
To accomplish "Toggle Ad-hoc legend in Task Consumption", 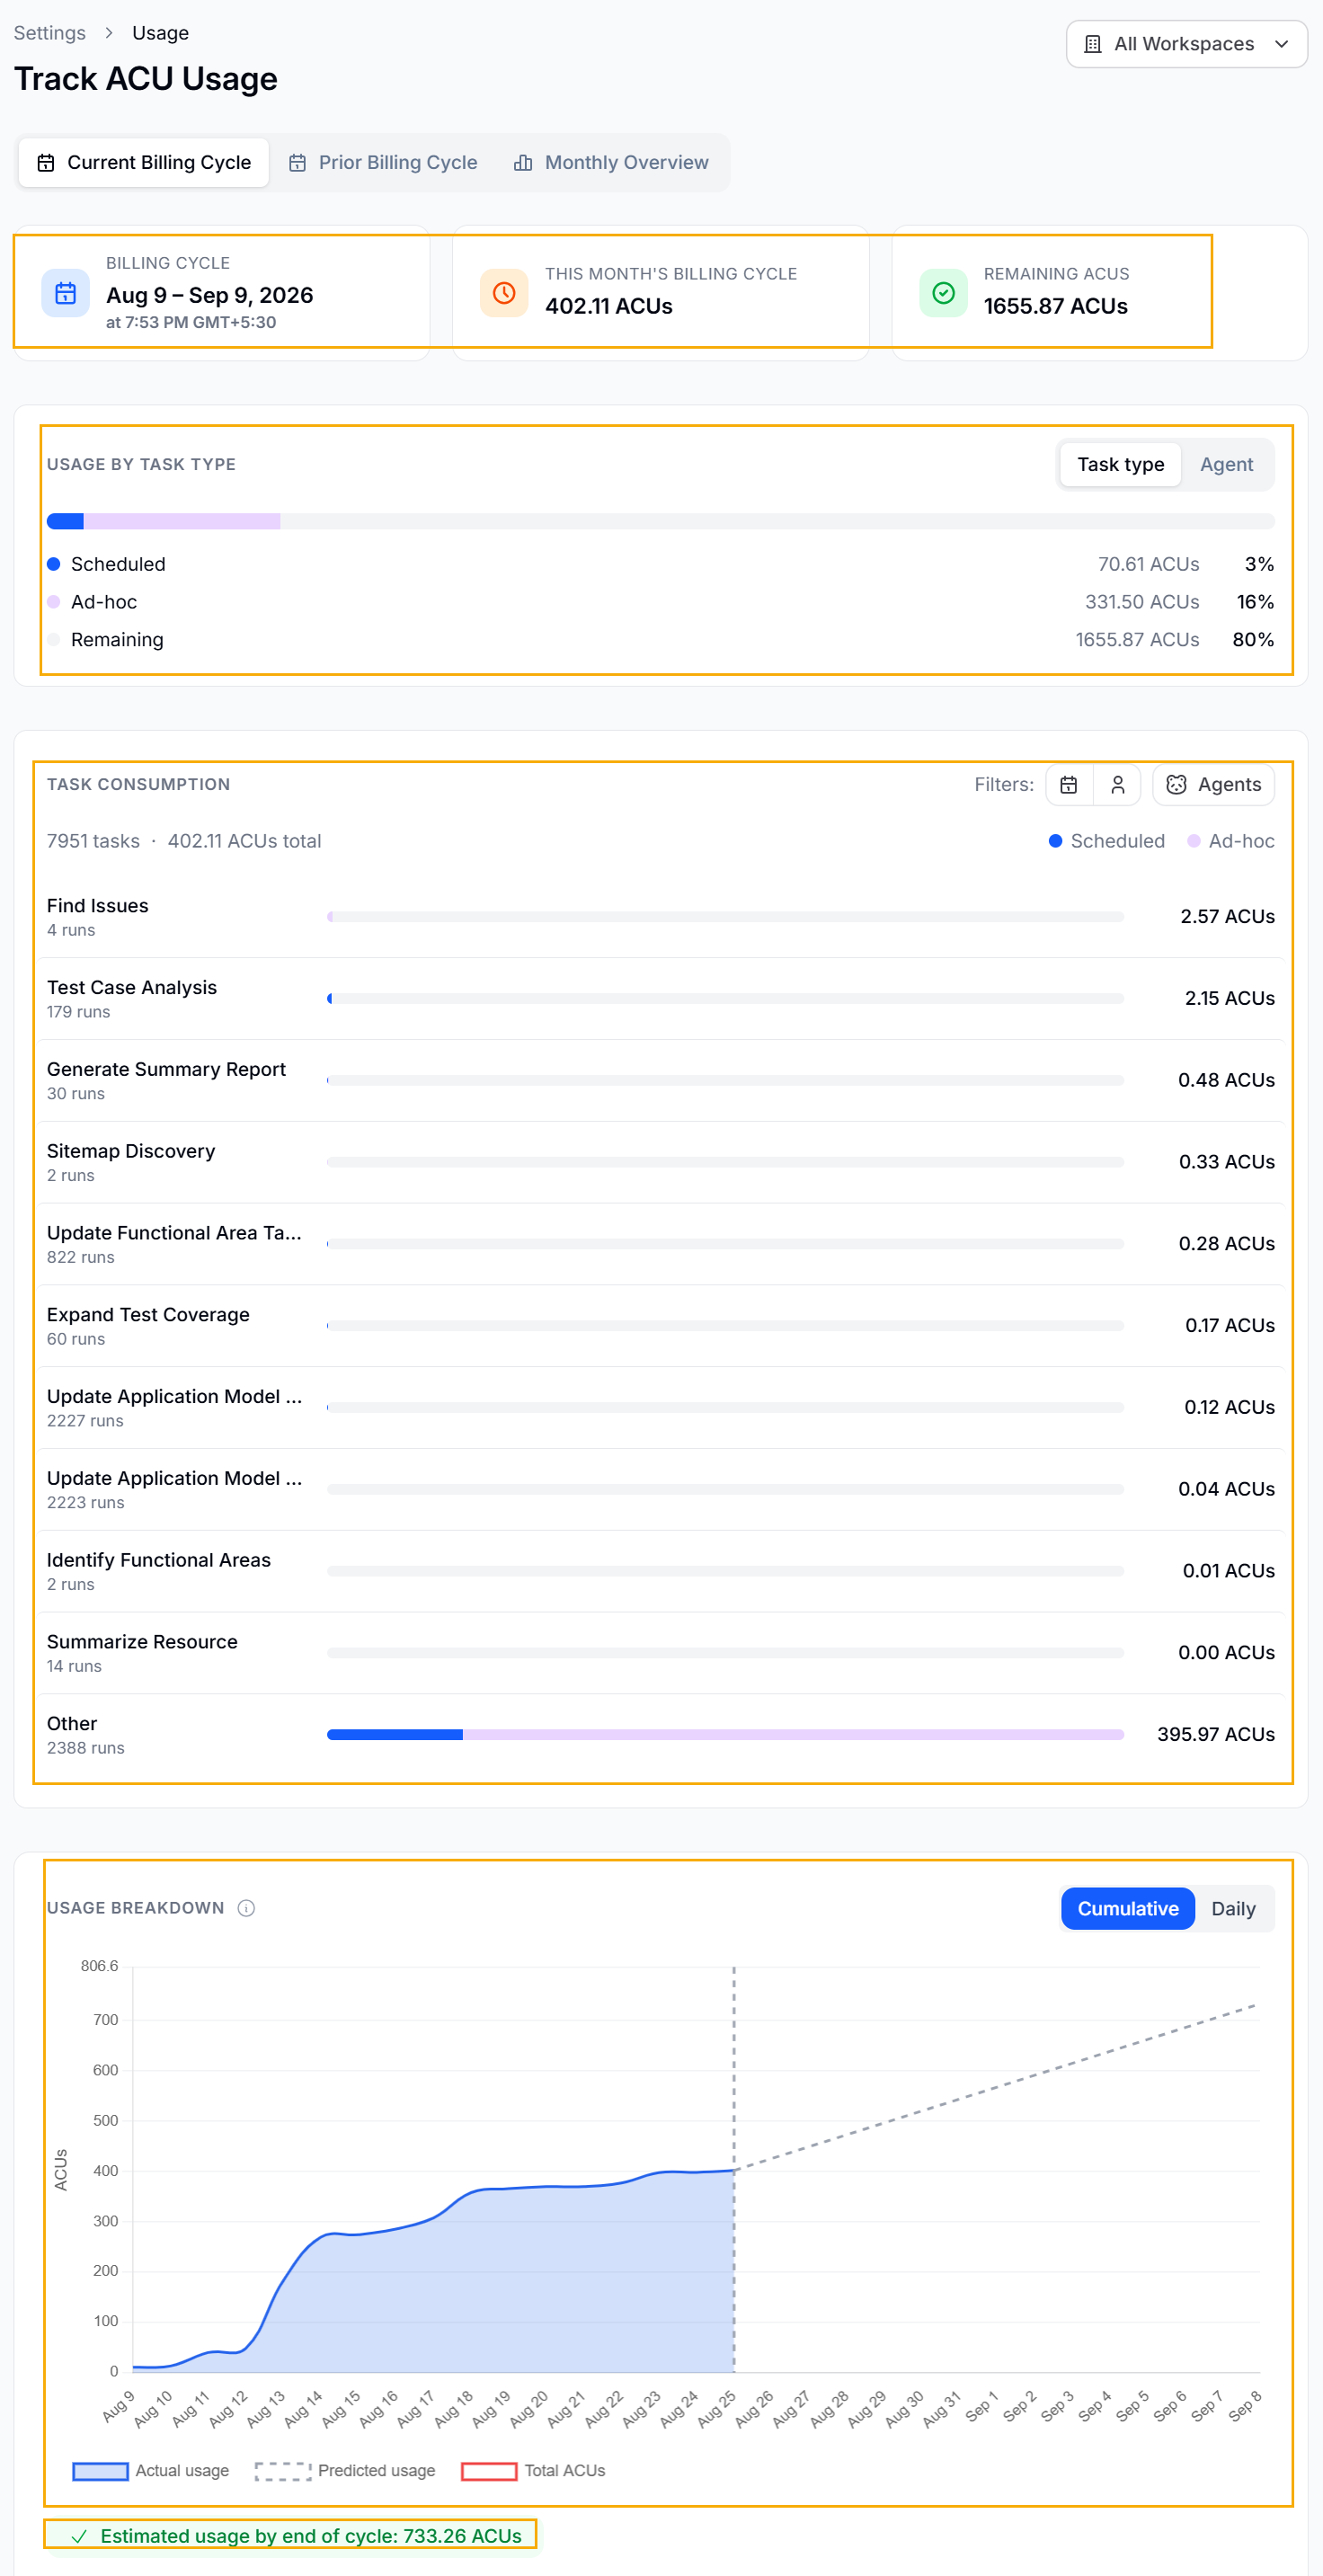I will pyautogui.click(x=1231, y=841).
